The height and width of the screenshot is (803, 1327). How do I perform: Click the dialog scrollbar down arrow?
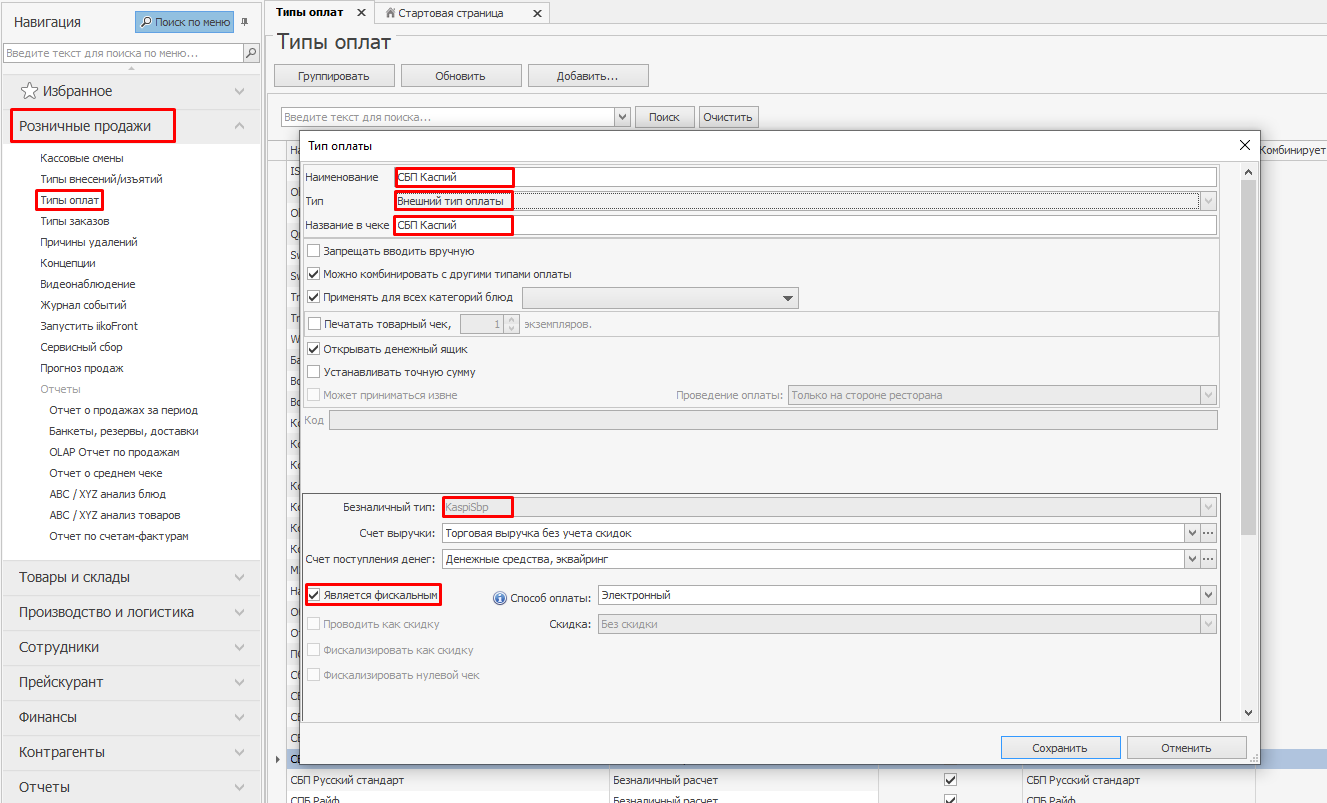[x=1248, y=712]
